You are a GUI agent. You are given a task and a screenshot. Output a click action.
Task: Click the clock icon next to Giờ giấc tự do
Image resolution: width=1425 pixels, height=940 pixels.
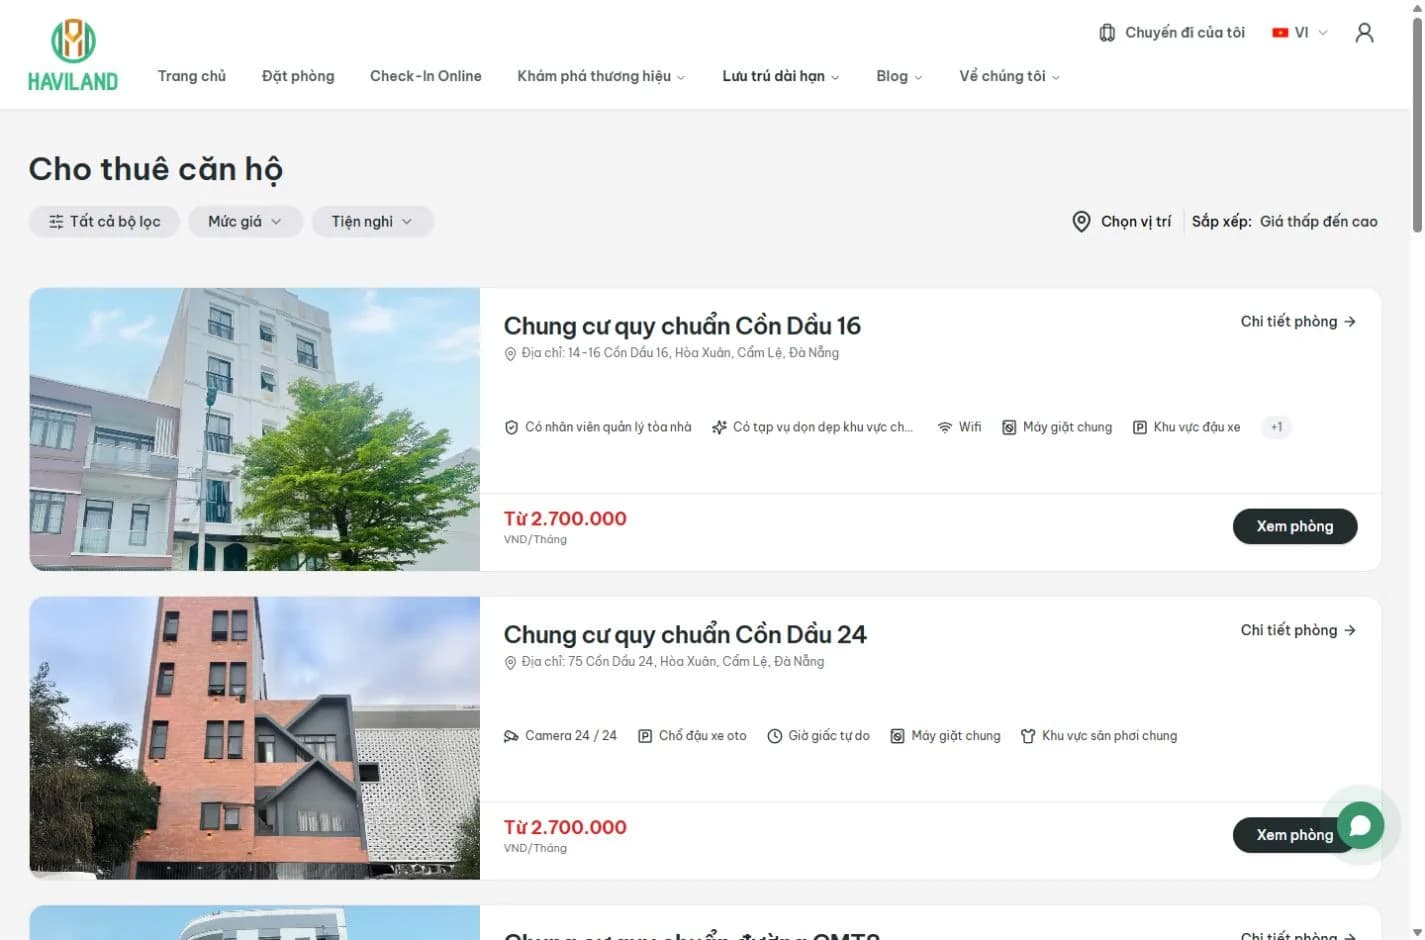pos(774,736)
